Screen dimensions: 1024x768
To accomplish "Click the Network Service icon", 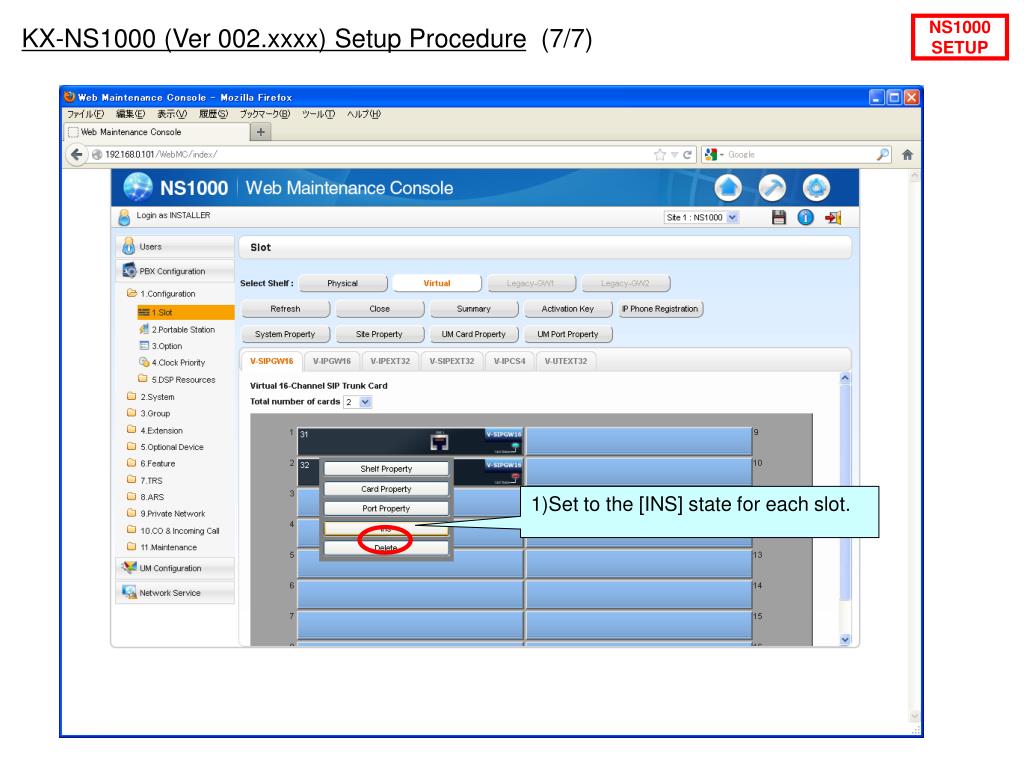I will [129, 592].
